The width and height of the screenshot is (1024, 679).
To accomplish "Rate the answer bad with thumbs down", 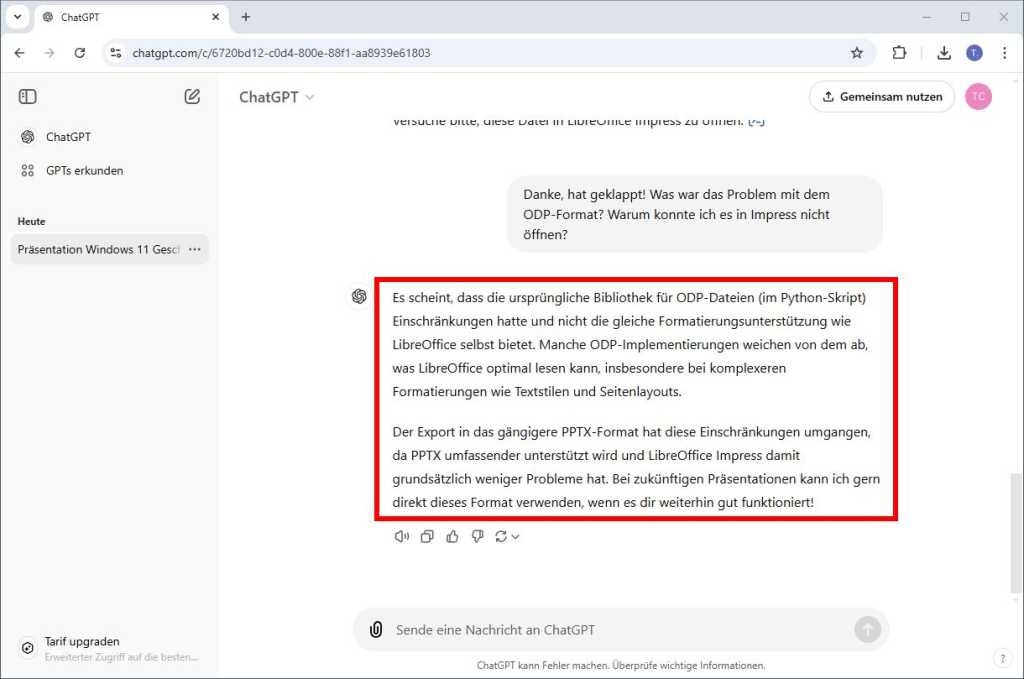I will pyautogui.click(x=477, y=536).
